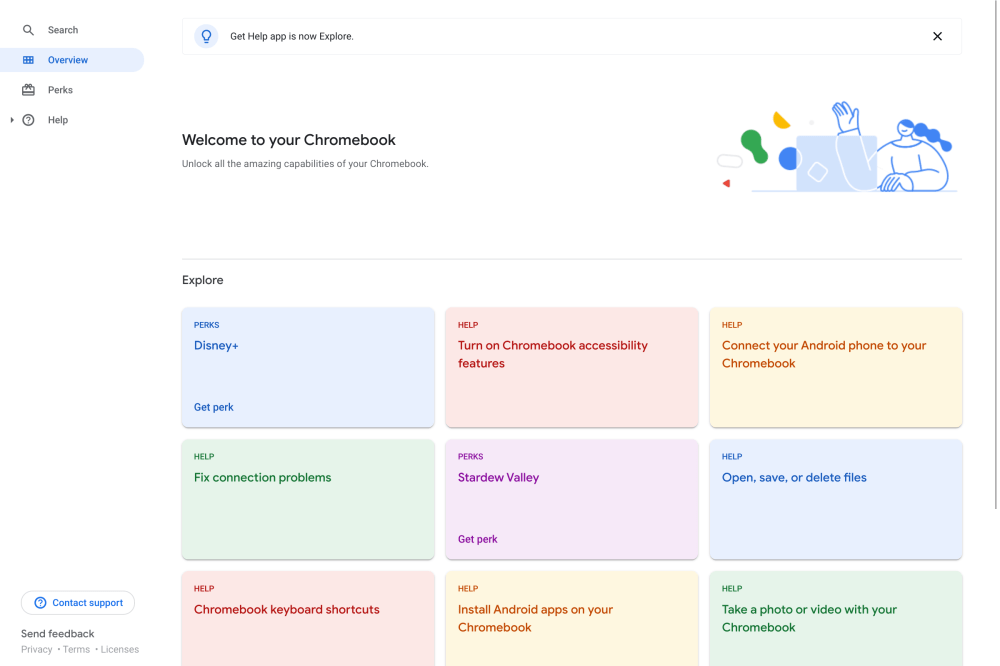The image size is (1000, 666).
Task: Open the Privacy link
Action: [37, 650]
